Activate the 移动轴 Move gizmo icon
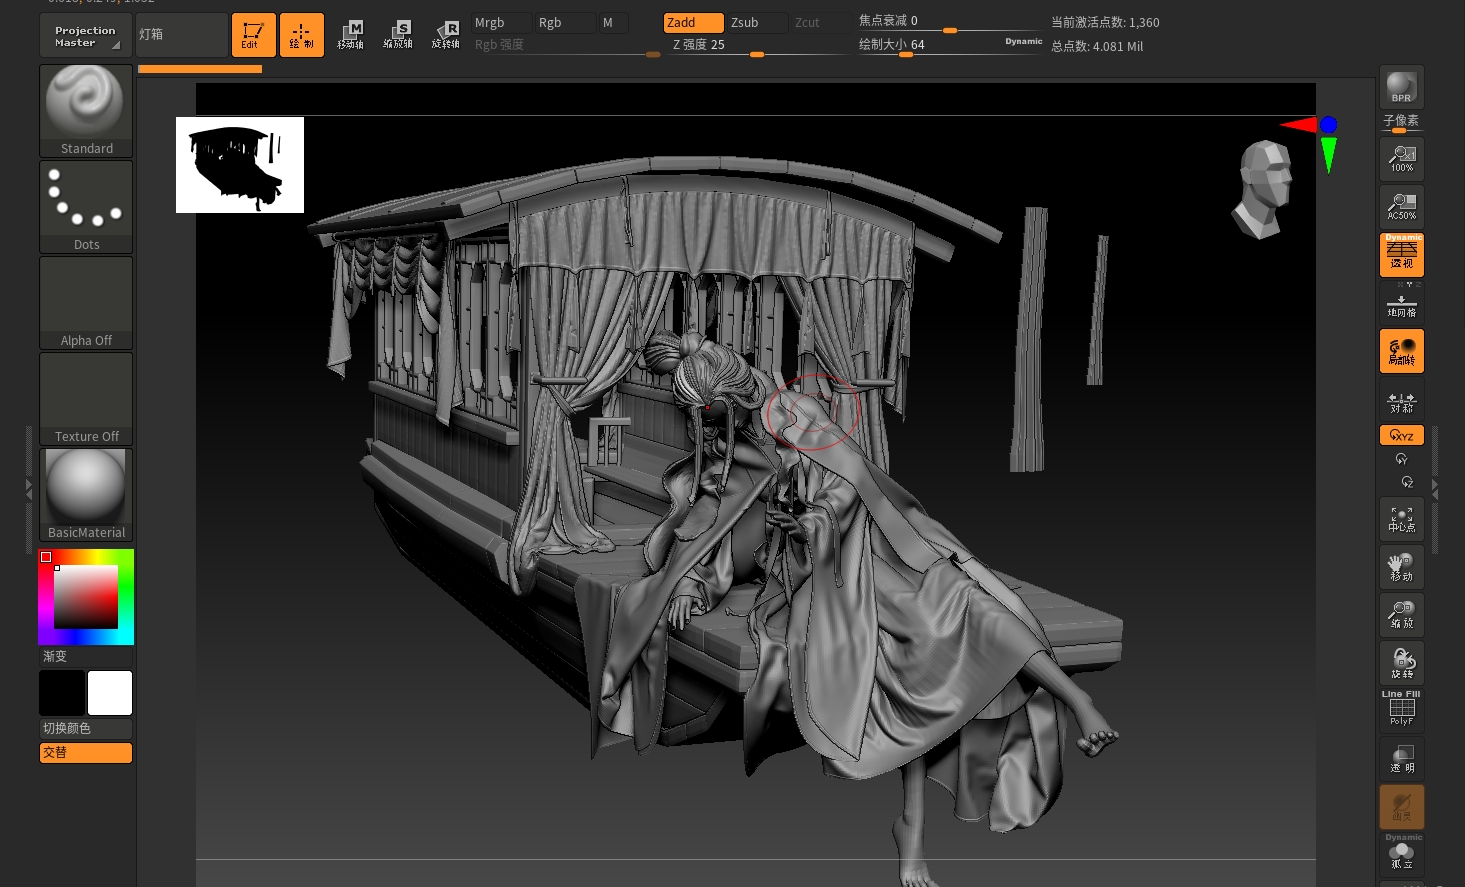Image resolution: width=1465 pixels, height=887 pixels. tap(350, 35)
